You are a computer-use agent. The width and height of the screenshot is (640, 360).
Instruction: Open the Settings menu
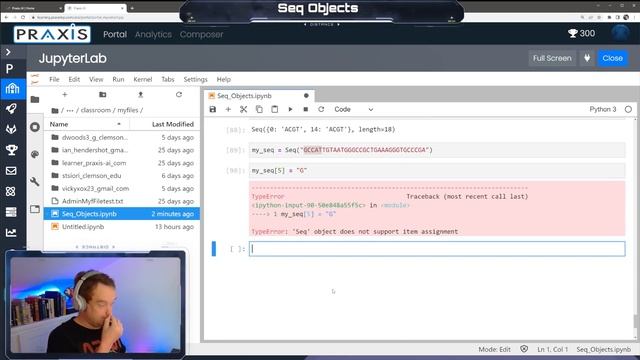click(x=195, y=79)
